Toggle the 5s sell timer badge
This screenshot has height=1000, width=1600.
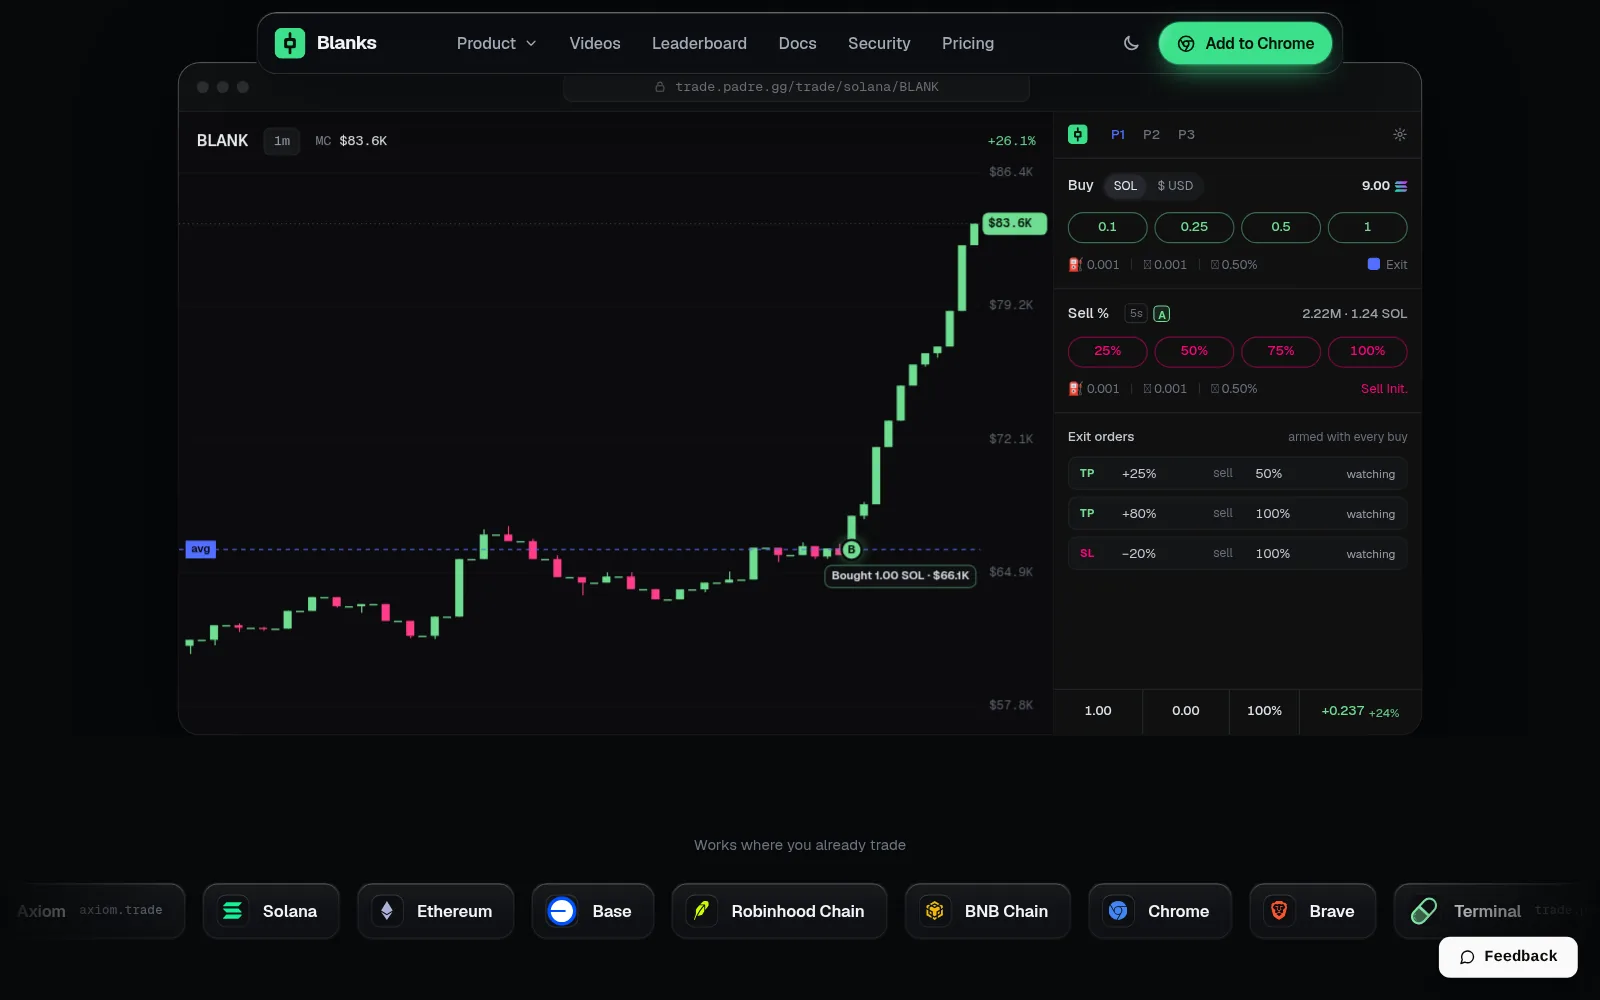point(1136,314)
